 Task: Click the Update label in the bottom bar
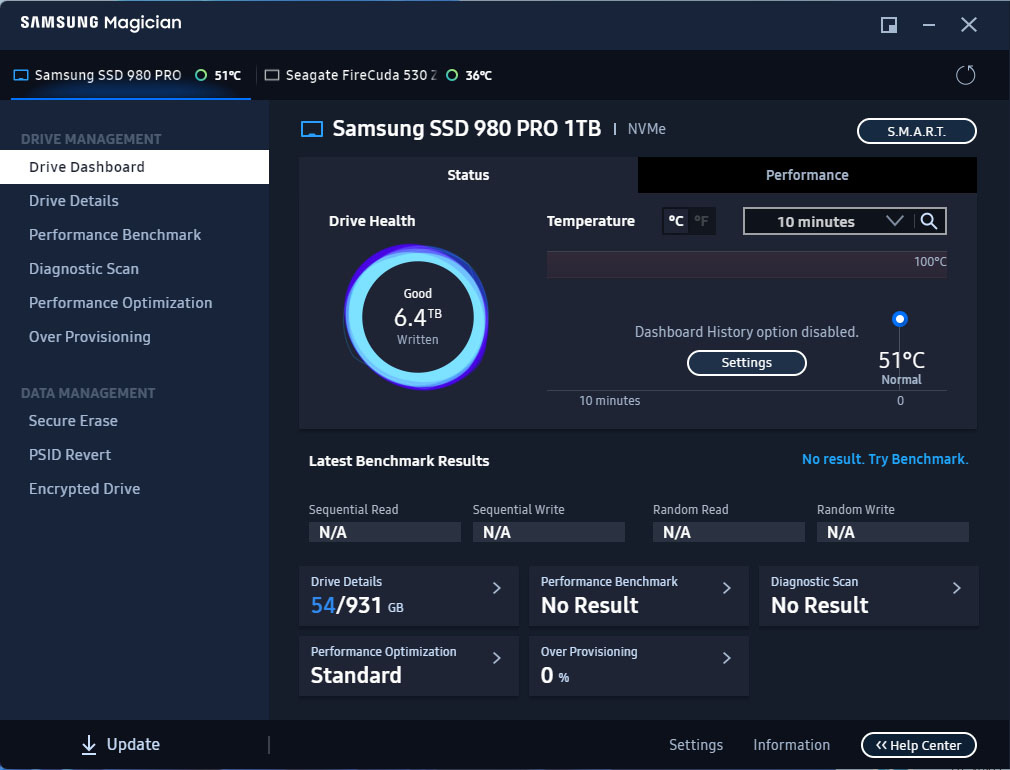click(133, 745)
